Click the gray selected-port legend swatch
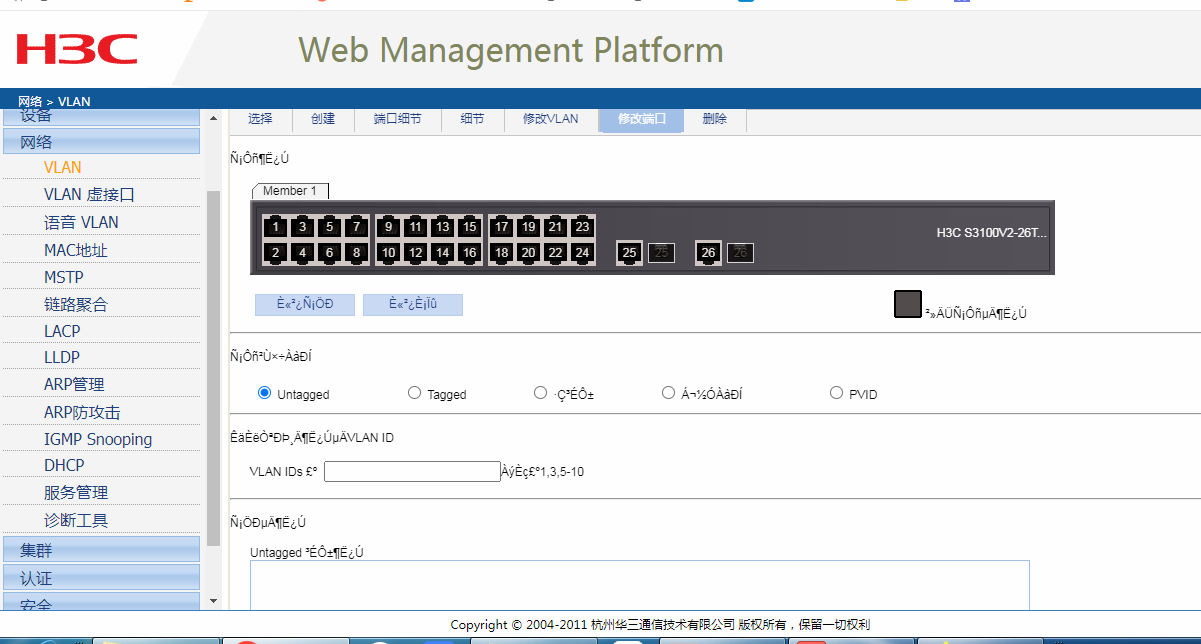Screen dimensions: 1201x644 click(x=907, y=304)
